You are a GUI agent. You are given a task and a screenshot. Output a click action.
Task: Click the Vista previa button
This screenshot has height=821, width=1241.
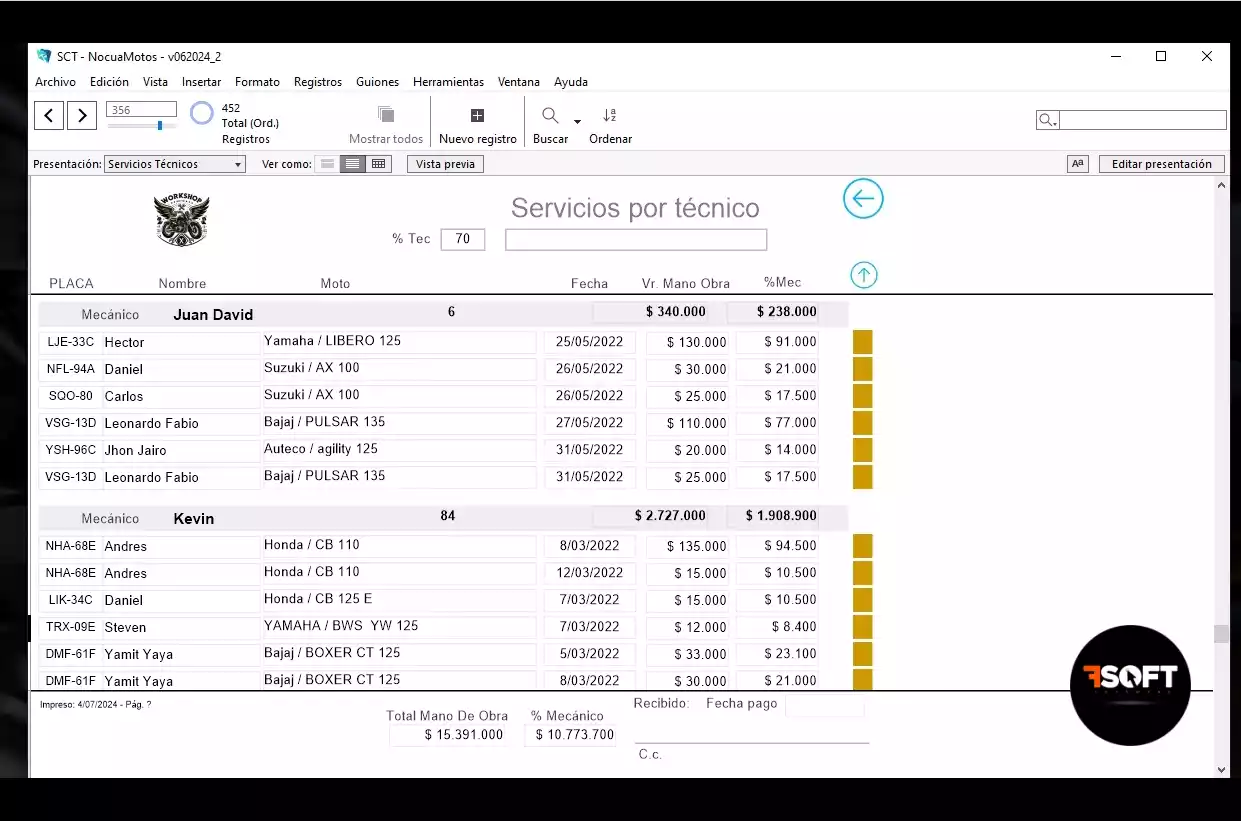pos(445,164)
